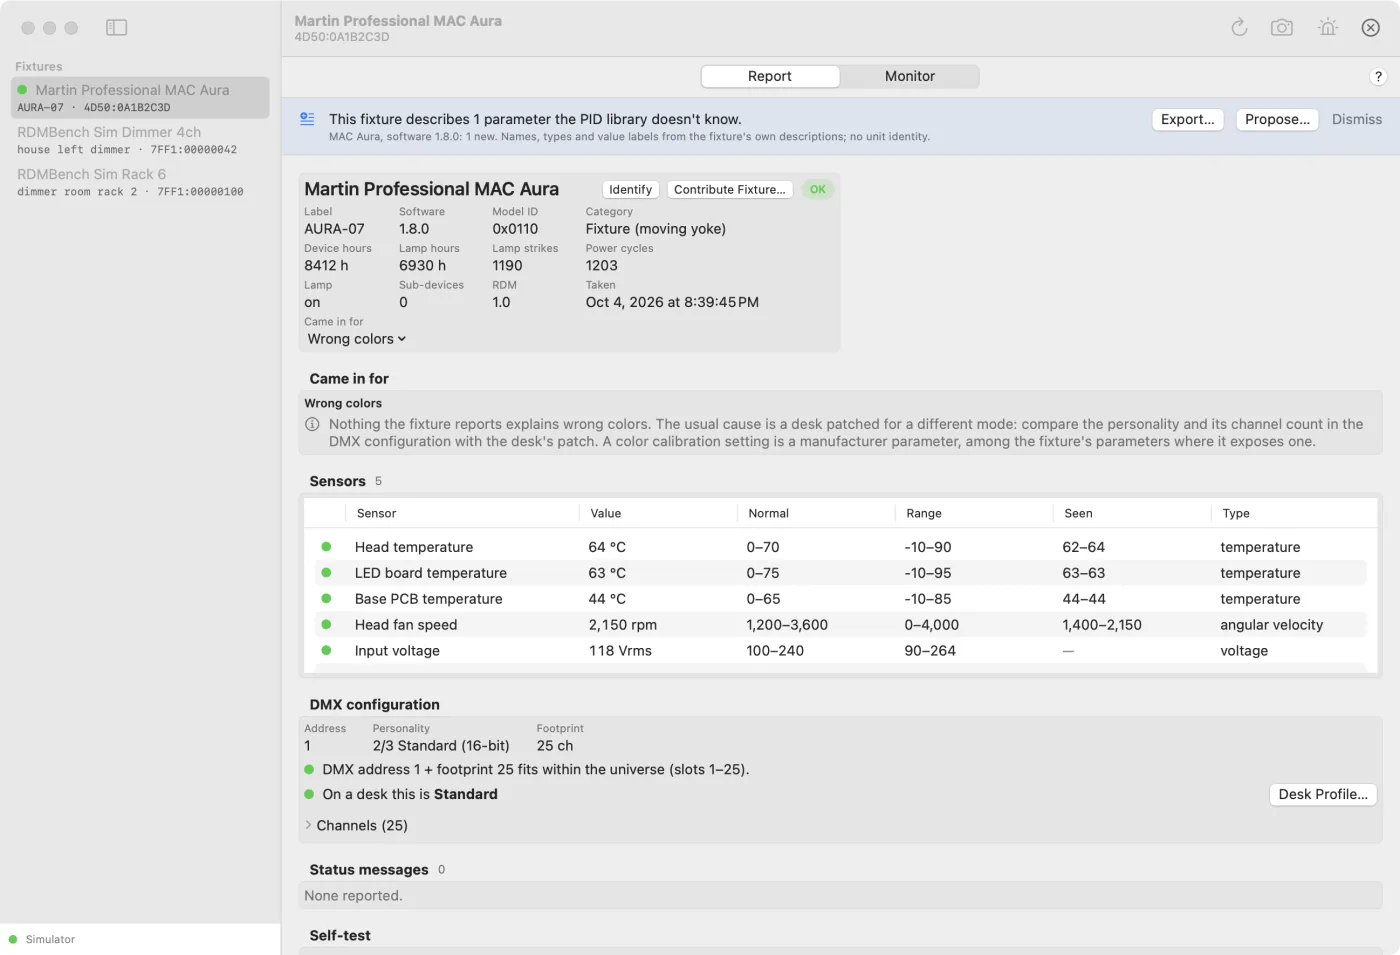Image resolution: width=1400 pixels, height=955 pixels.
Task: Click the Identify button
Action: (631, 190)
